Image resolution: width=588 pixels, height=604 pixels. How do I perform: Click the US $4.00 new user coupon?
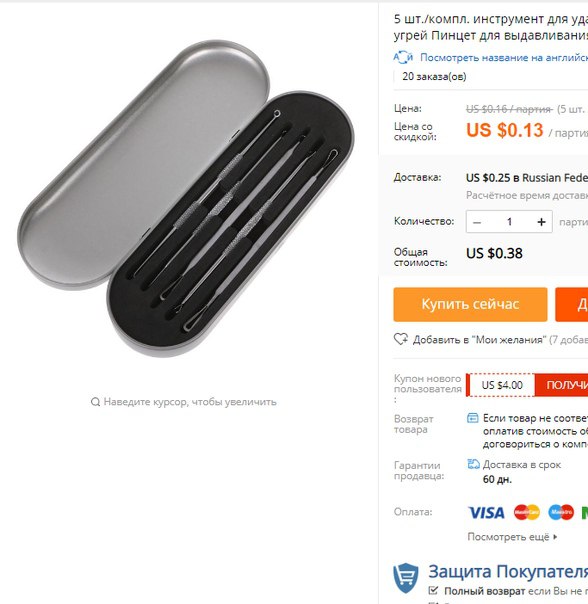pos(502,385)
